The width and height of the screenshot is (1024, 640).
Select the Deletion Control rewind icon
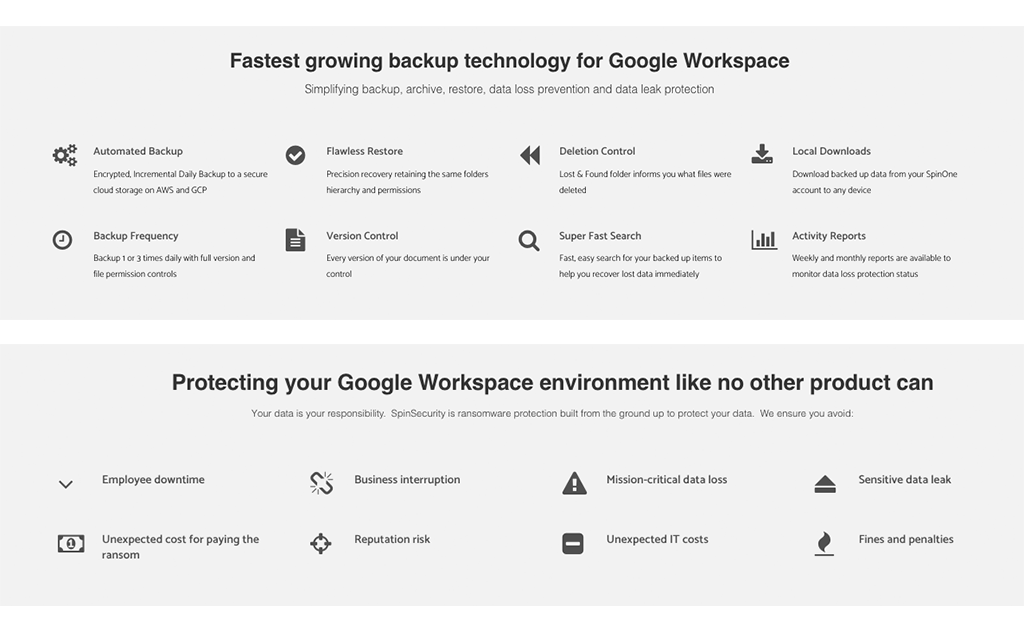pyautogui.click(x=530, y=155)
